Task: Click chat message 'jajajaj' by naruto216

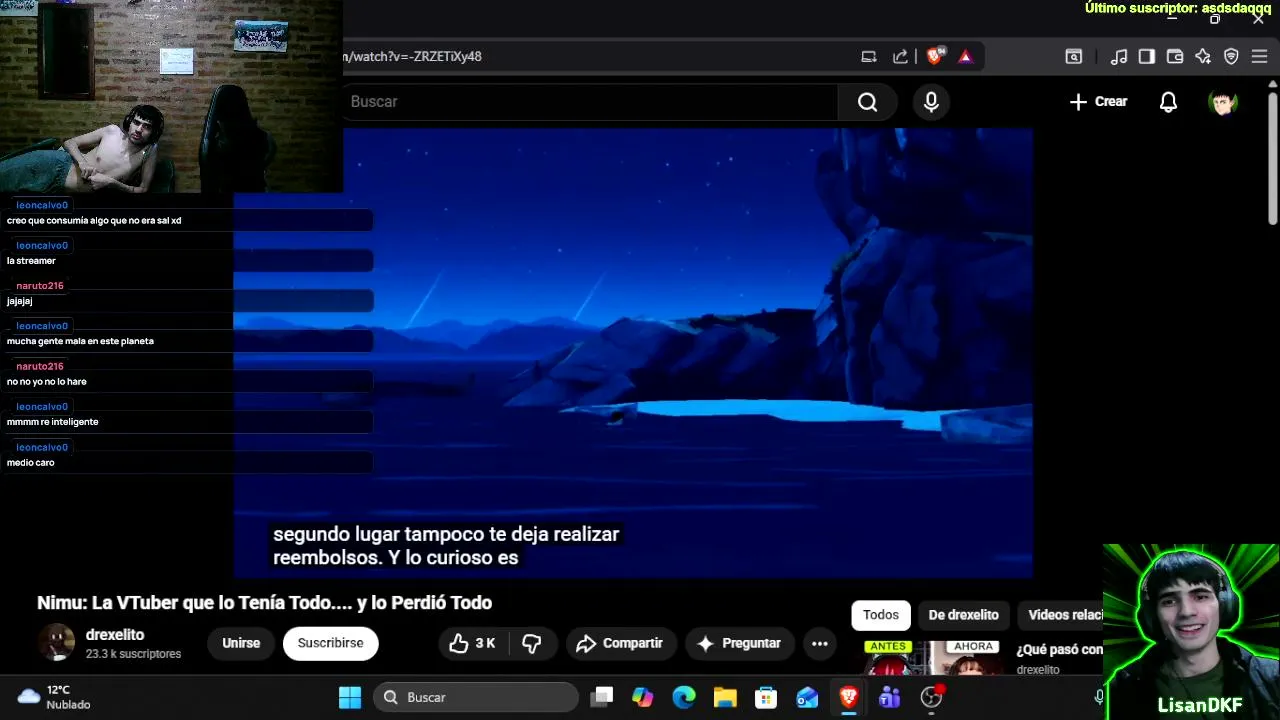Action: (20, 301)
